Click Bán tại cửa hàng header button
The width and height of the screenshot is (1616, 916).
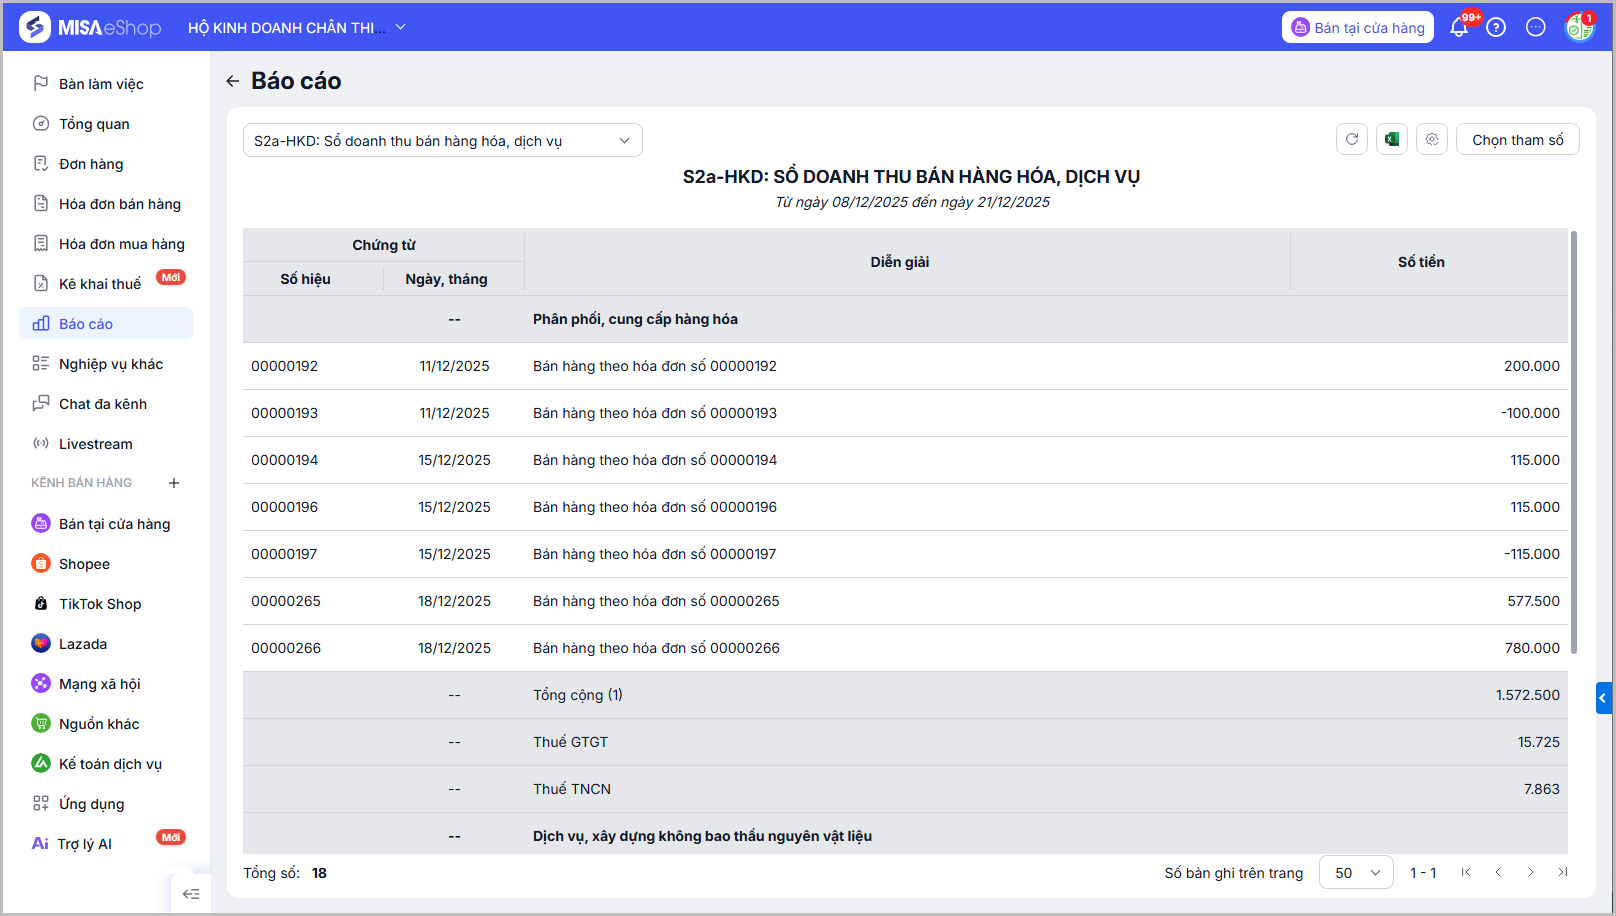tap(1357, 28)
